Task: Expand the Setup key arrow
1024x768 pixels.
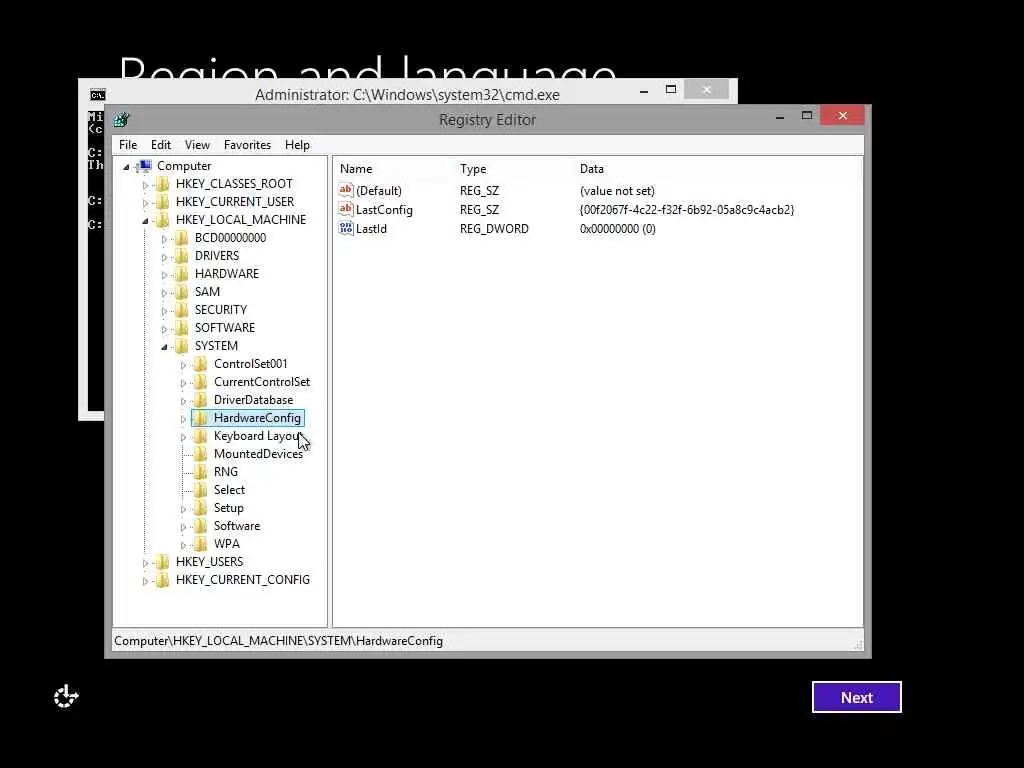Action: (x=183, y=509)
